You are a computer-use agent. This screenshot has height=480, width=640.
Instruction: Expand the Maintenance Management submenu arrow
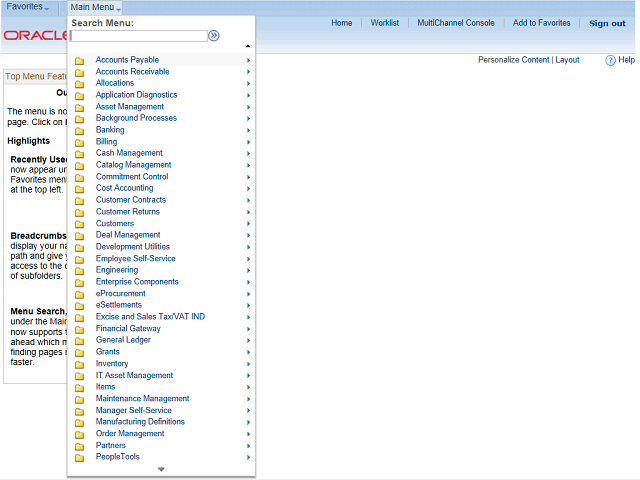(248, 399)
